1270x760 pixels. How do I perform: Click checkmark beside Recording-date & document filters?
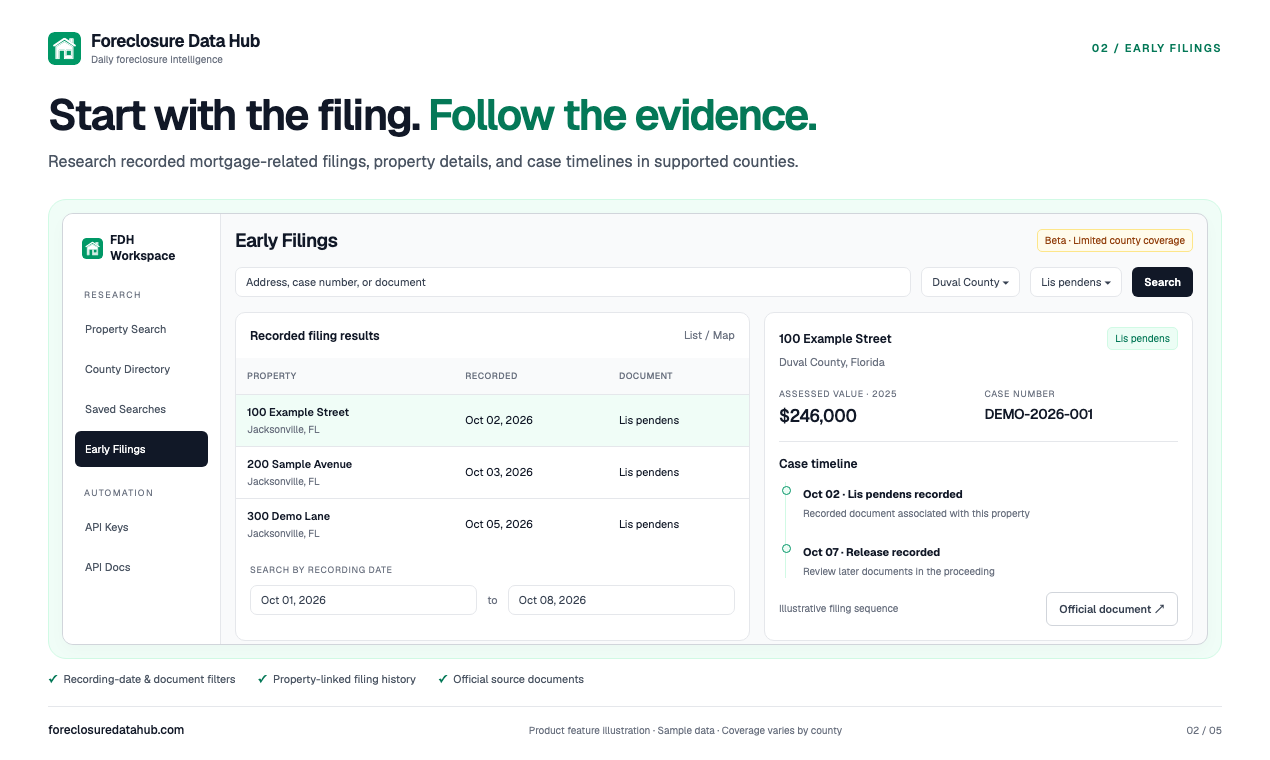[53, 679]
